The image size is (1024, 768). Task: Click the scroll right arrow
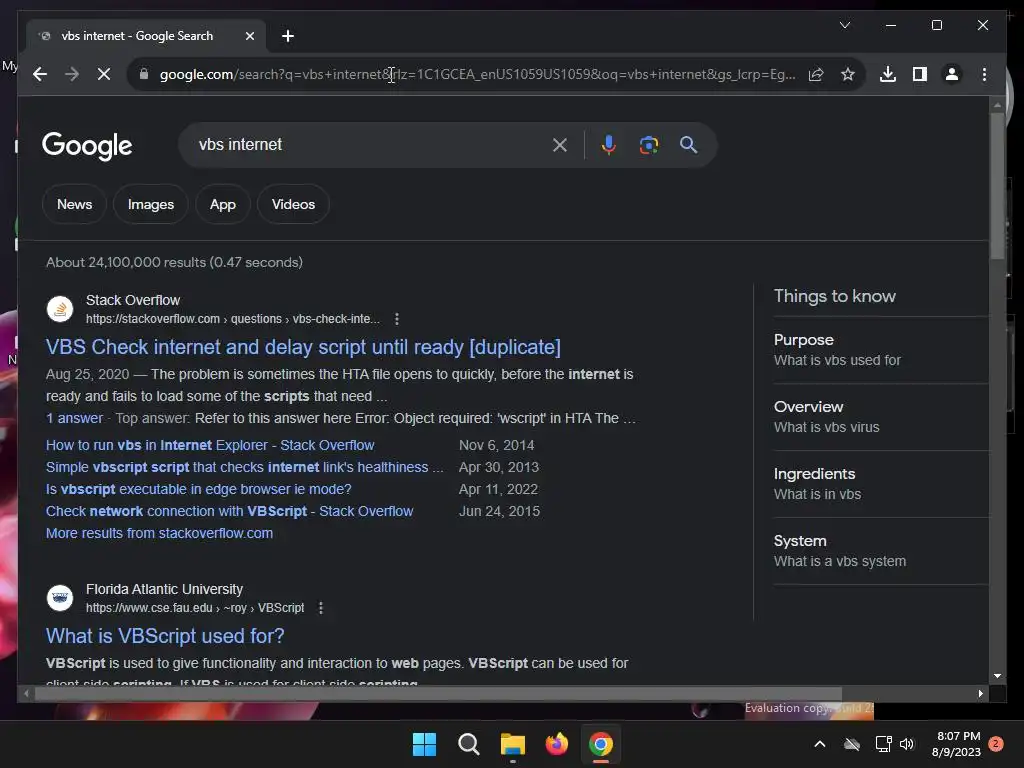pyautogui.click(x=980, y=694)
